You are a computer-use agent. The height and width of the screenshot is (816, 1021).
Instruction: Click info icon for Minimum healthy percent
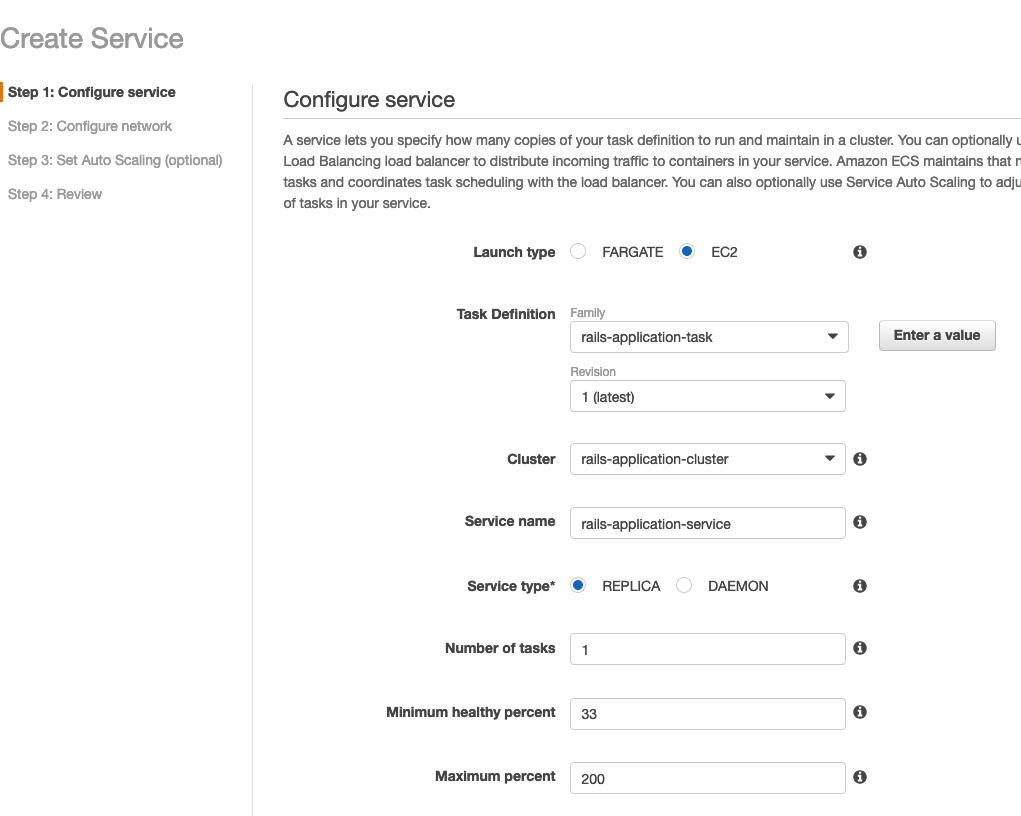[860, 712]
